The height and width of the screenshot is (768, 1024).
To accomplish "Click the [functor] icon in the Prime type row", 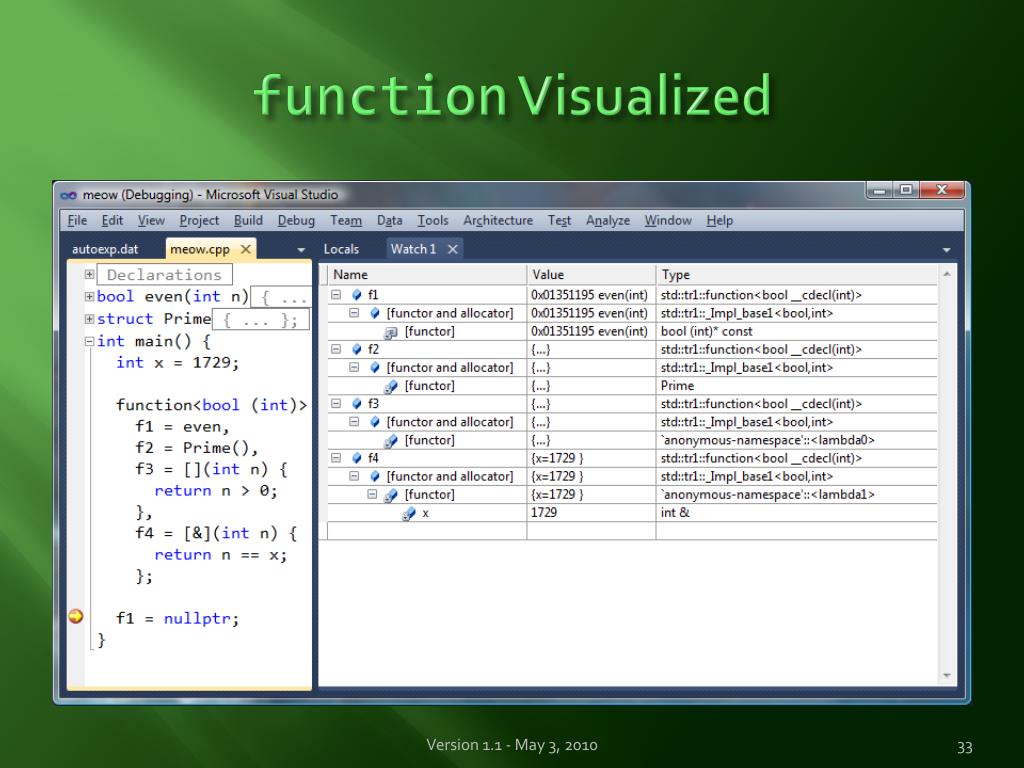I will click(391, 387).
